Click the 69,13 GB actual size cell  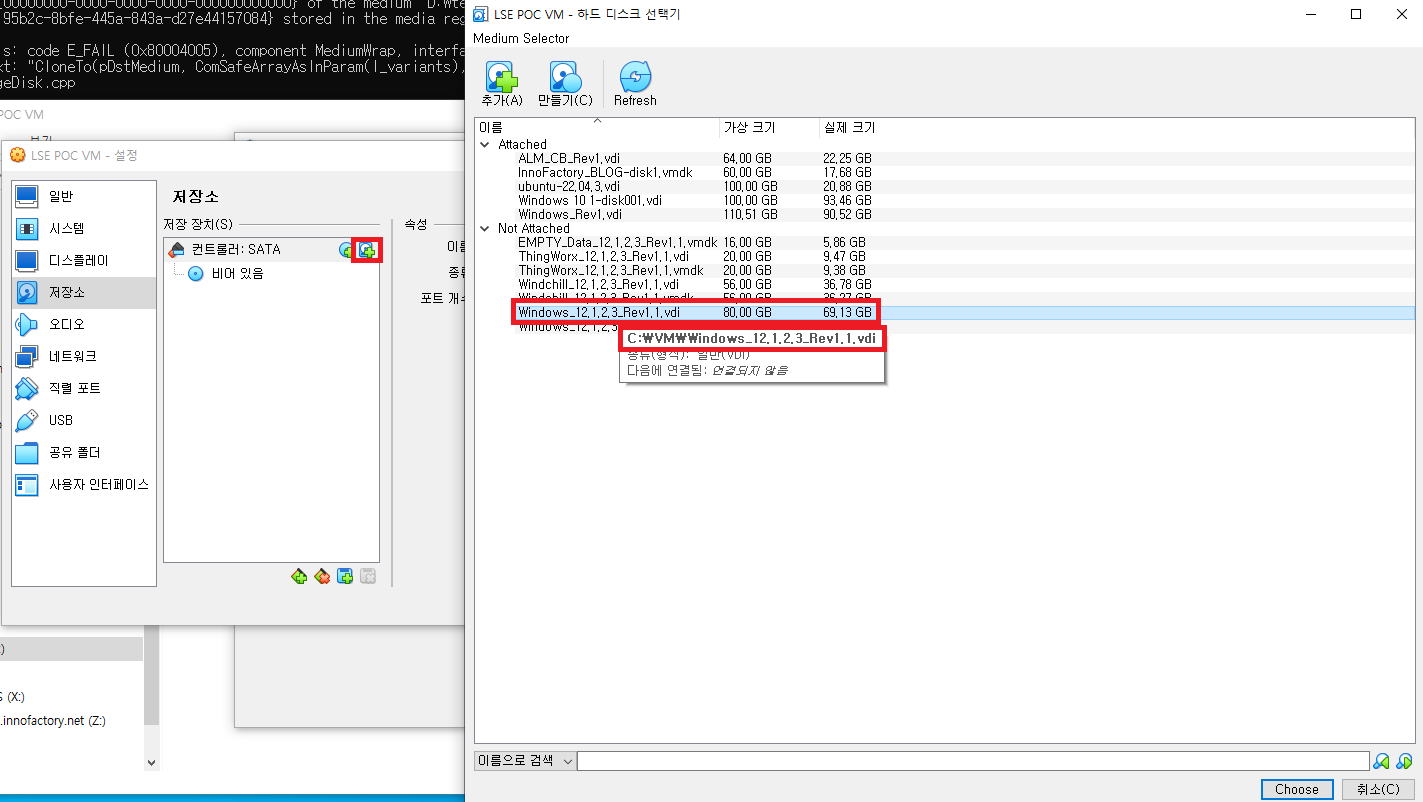pyautogui.click(x=847, y=313)
